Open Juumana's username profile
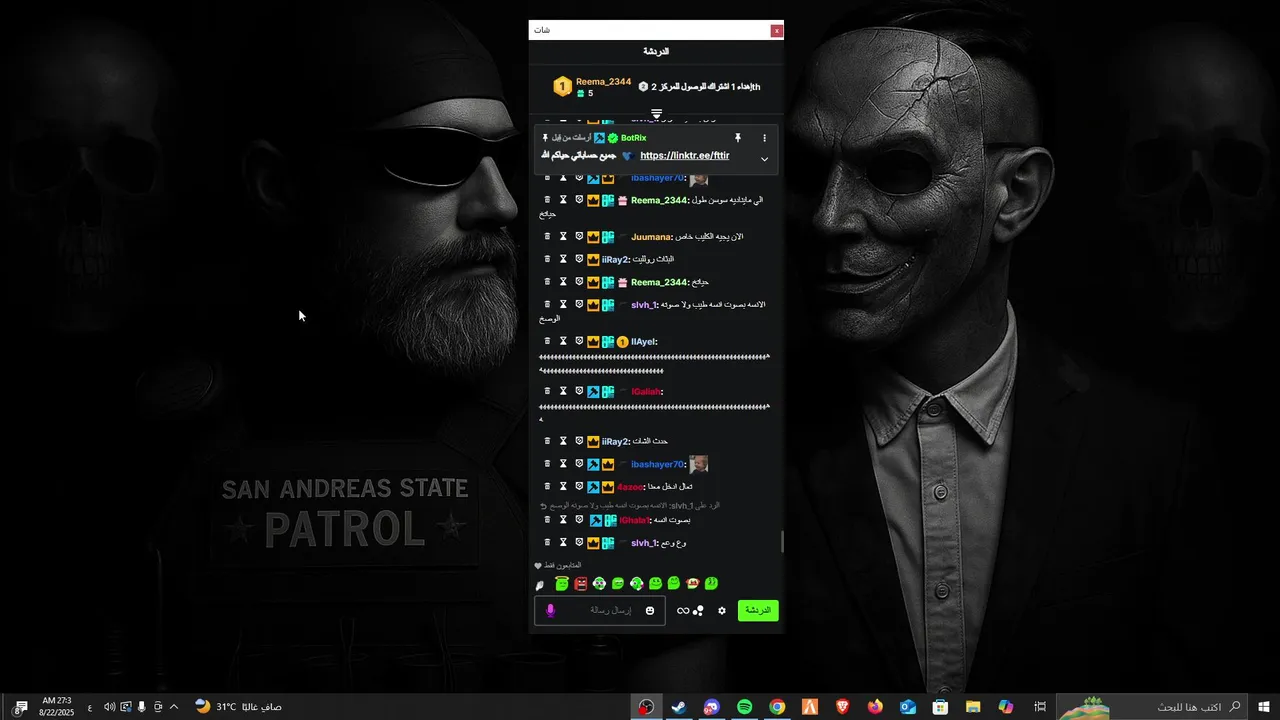 tap(651, 237)
